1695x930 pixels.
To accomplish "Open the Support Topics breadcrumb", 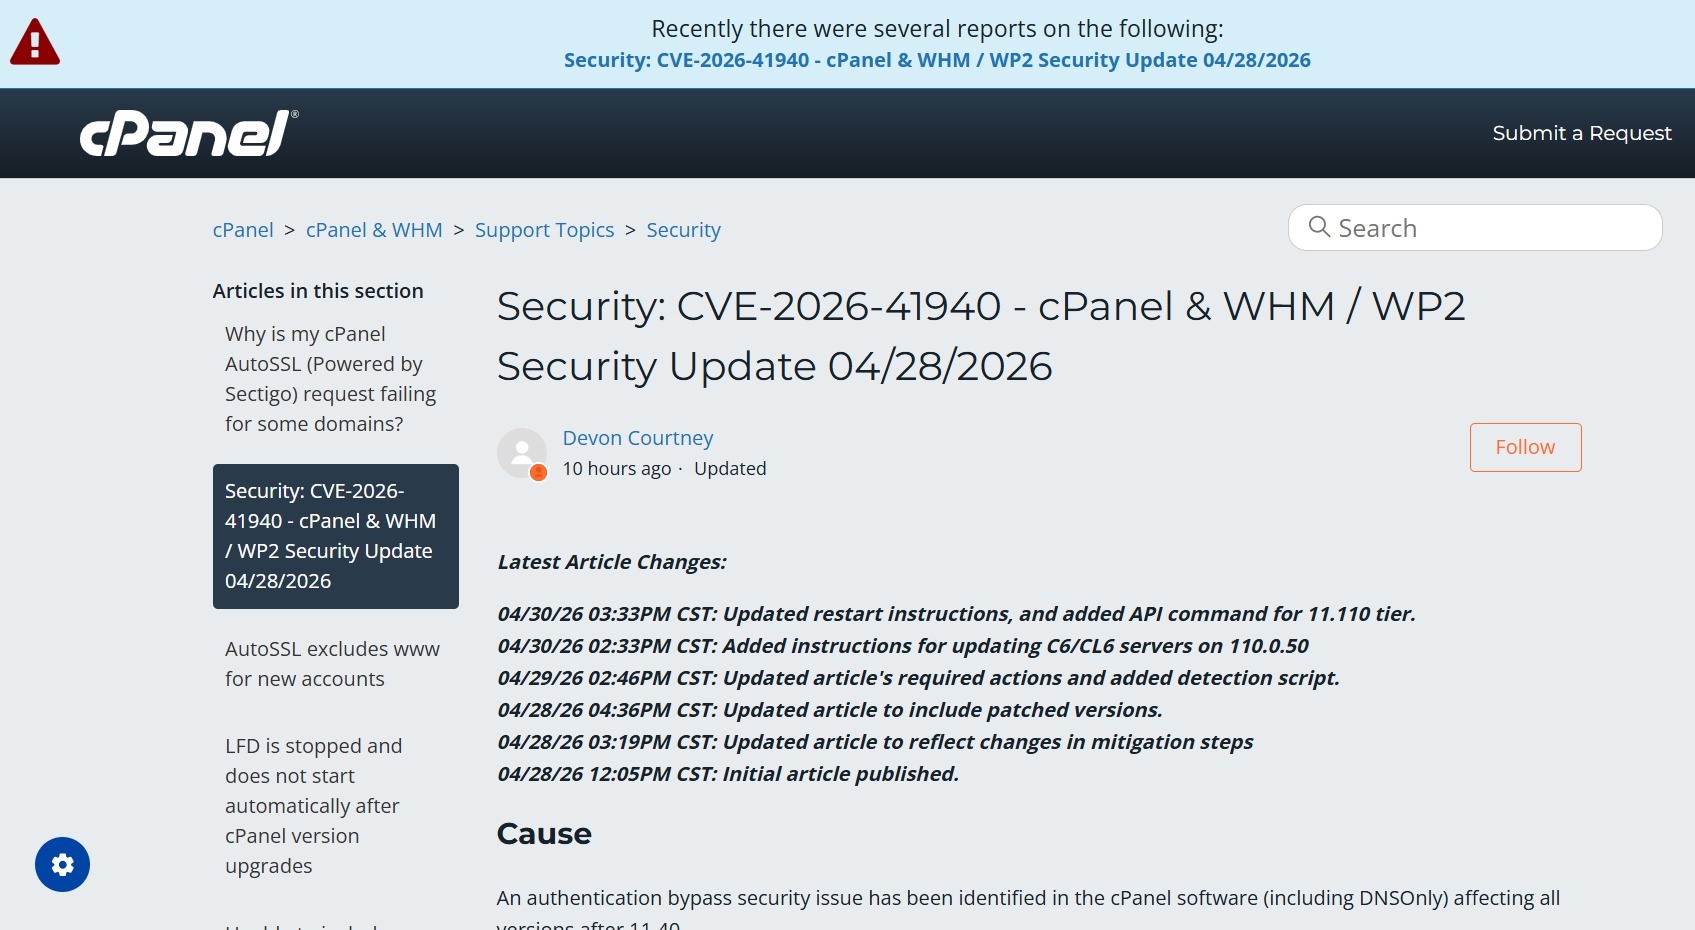I will tap(544, 230).
